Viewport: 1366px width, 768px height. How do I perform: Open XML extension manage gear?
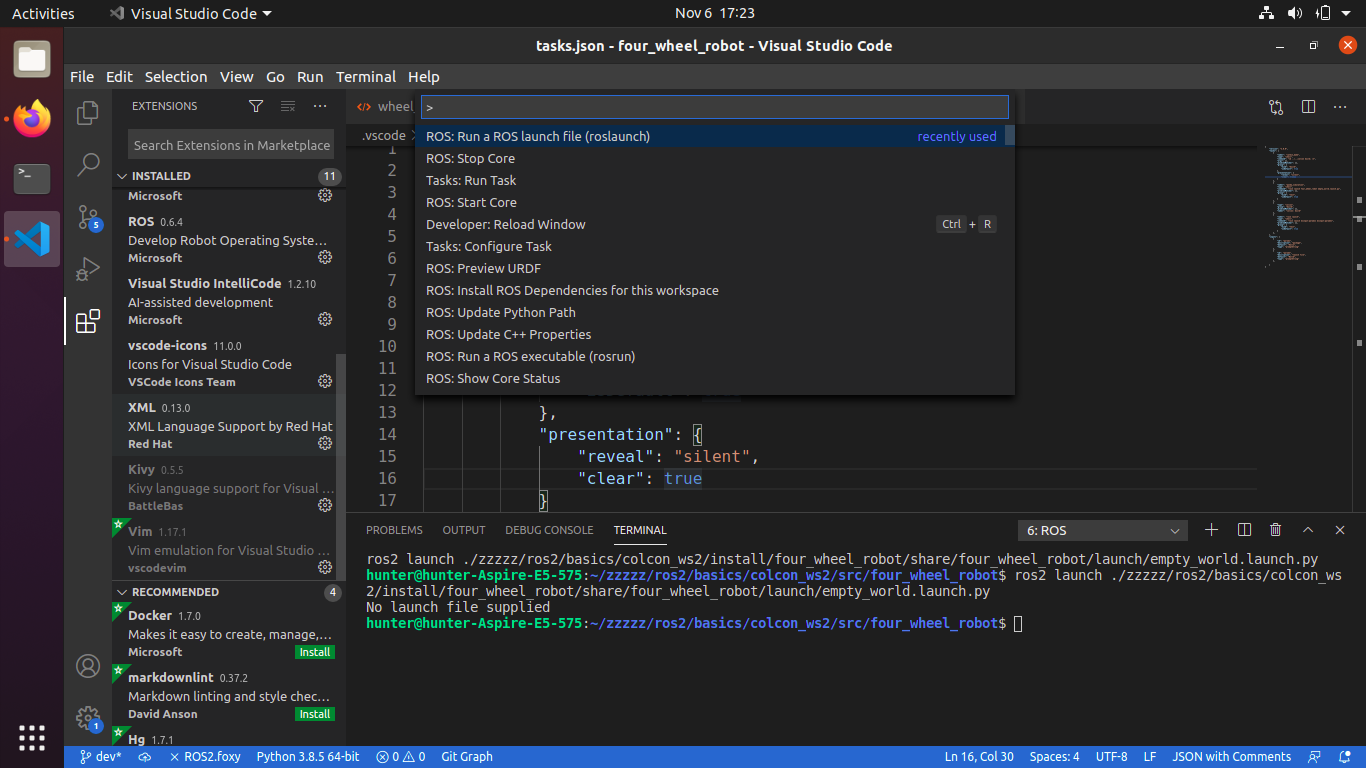325,444
